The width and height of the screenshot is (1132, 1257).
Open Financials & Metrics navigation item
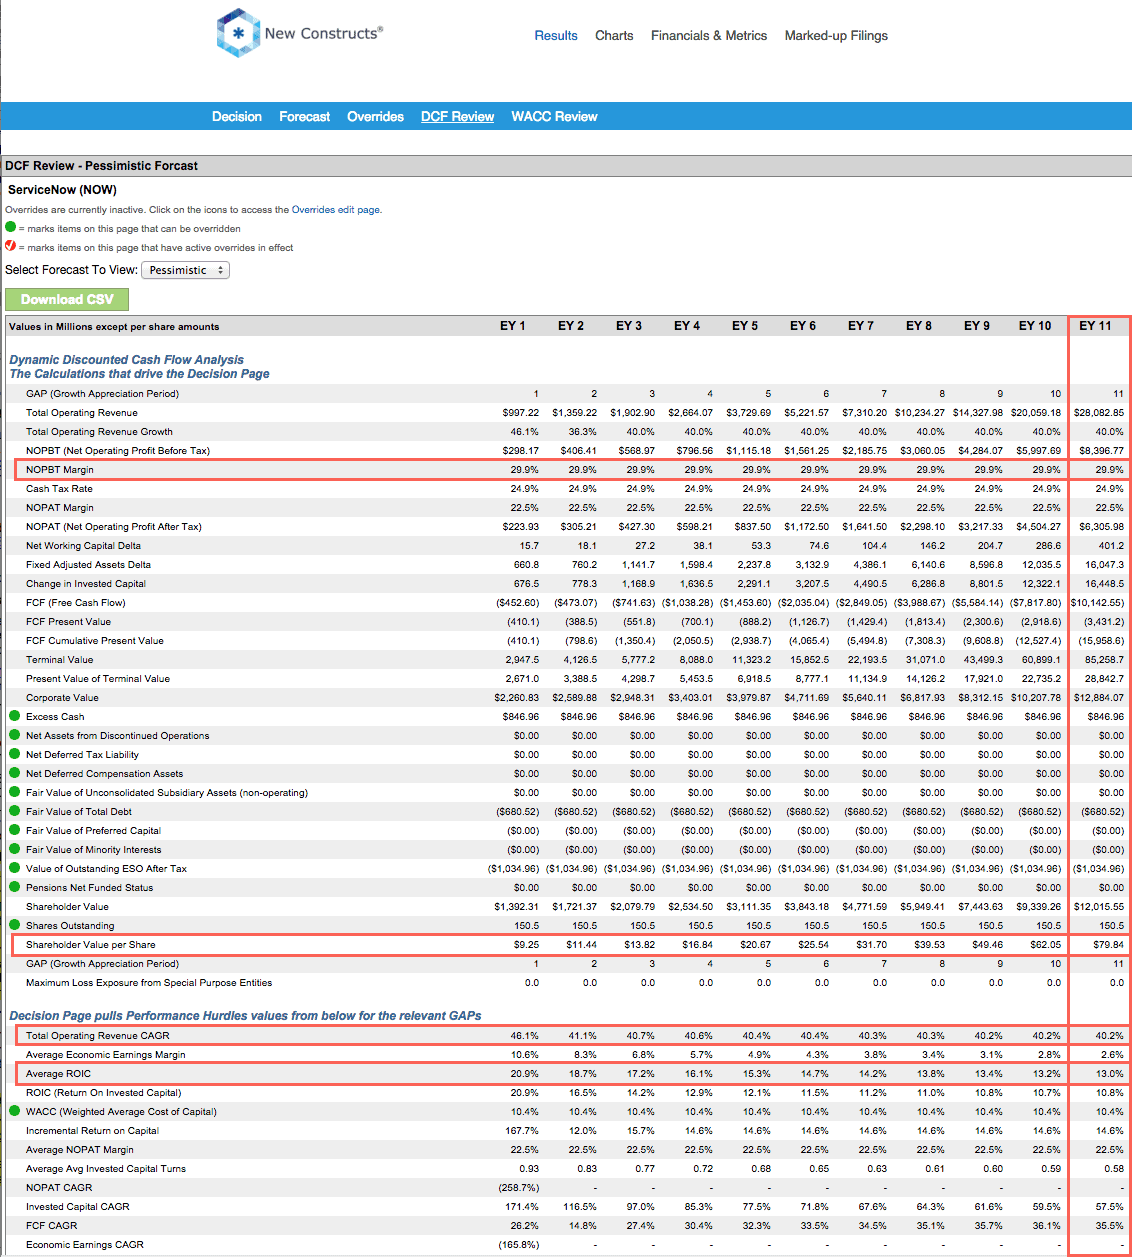(x=709, y=35)
